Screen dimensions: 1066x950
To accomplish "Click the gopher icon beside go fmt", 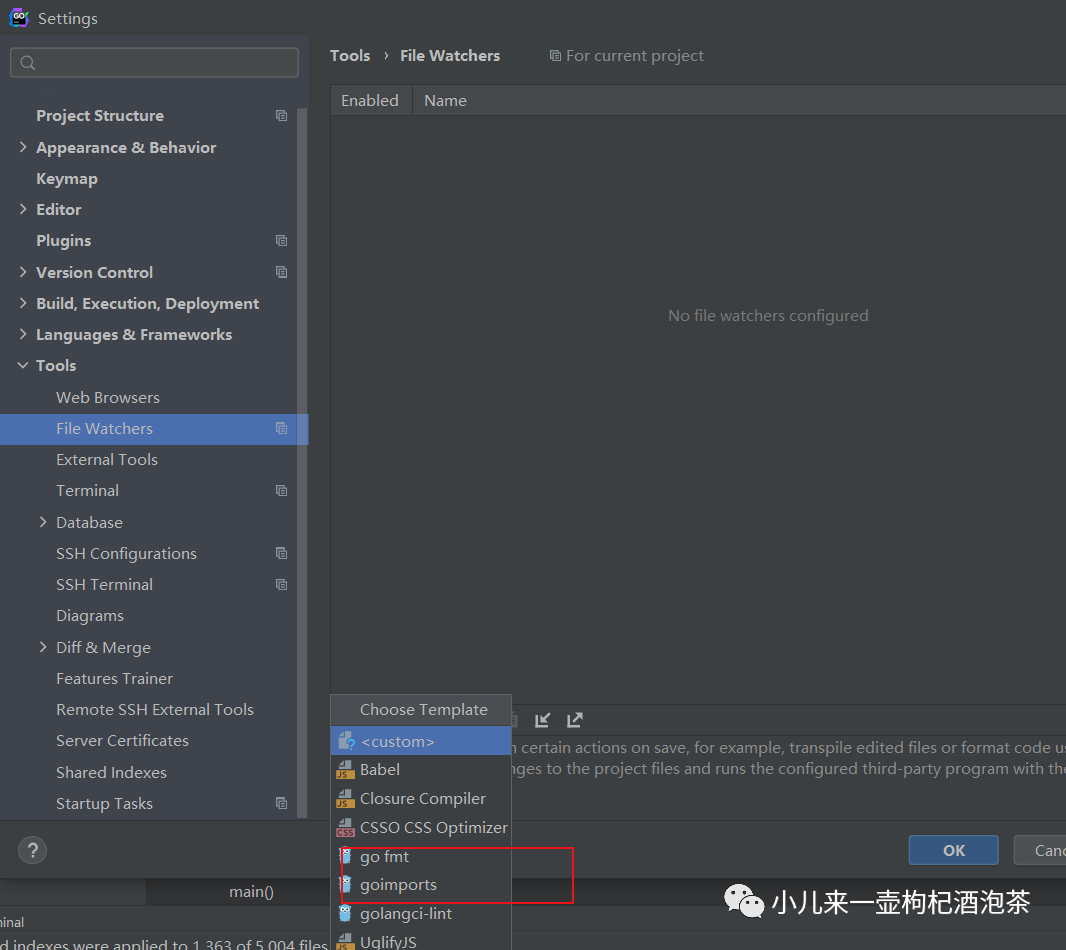I will pyautogui.click(x=345, y=856).
